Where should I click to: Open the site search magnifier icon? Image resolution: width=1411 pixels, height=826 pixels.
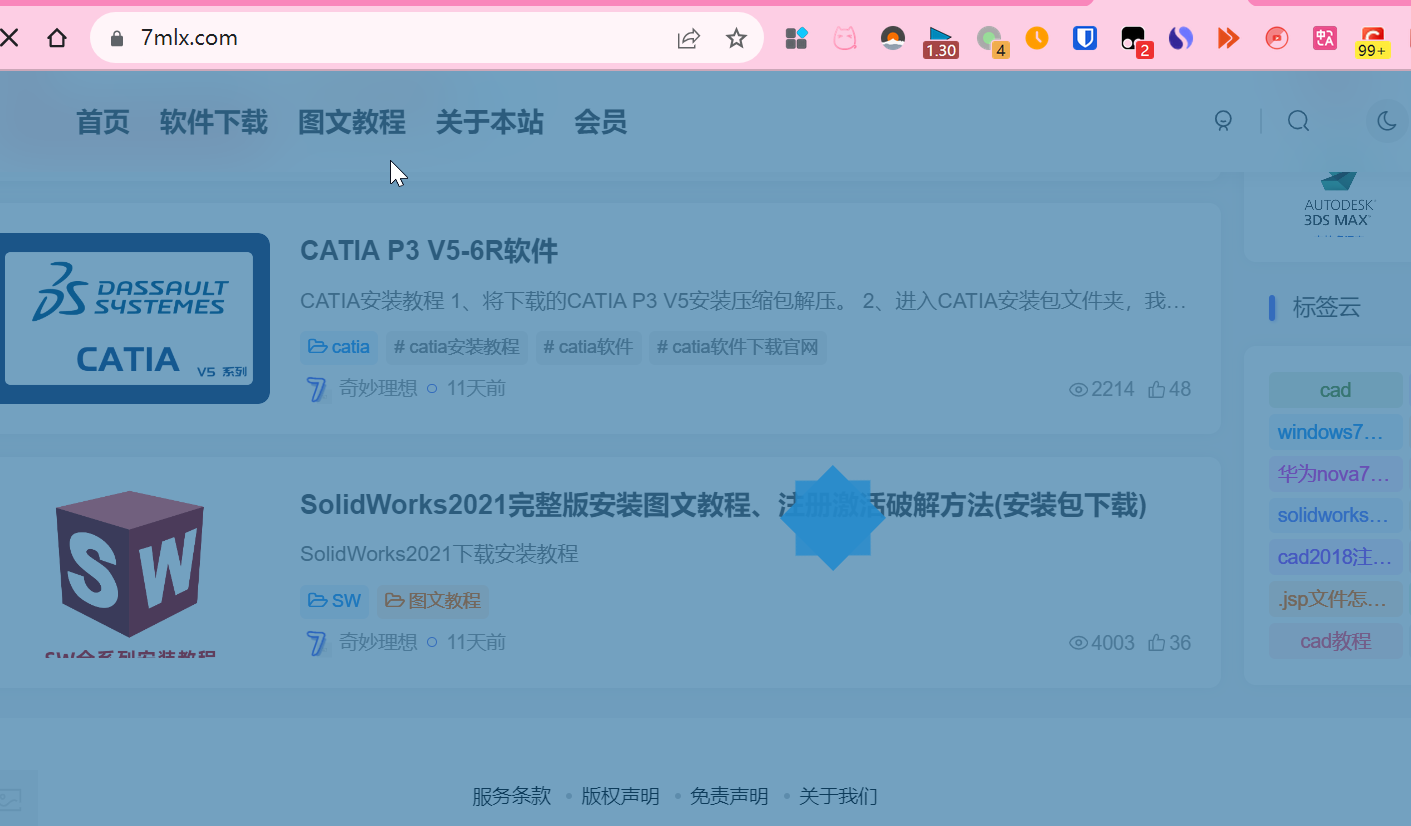tap(1298, 121)
